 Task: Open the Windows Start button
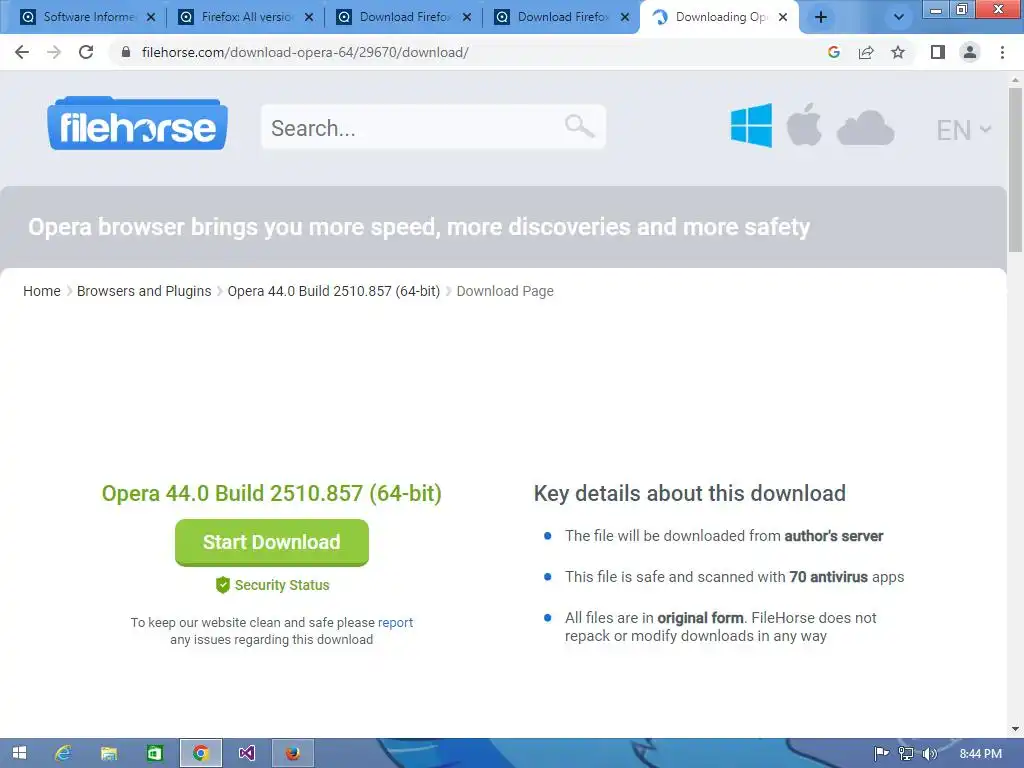[x=19, y=753]
